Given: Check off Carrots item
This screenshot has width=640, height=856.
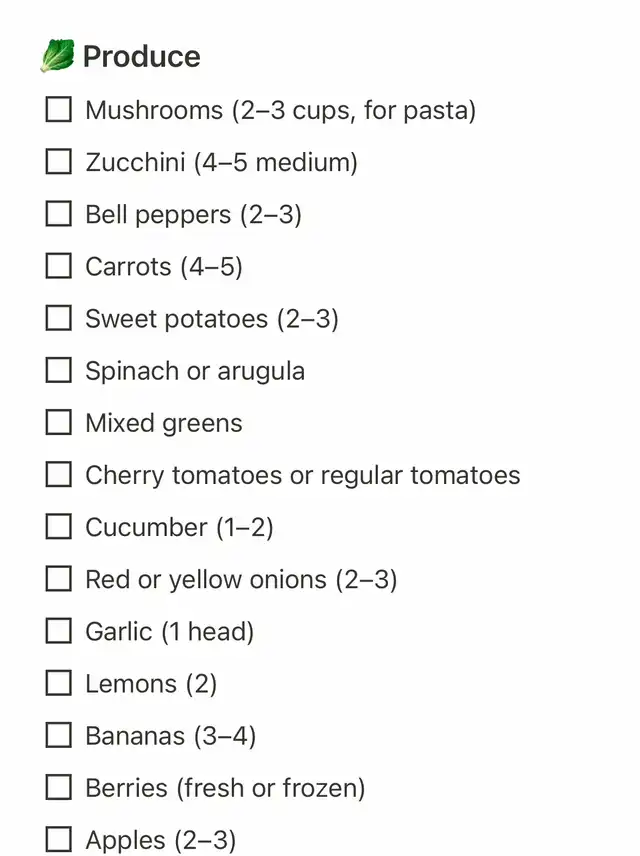Looking at the screenshot, I should pyautogui.click(x=59, y=266).
